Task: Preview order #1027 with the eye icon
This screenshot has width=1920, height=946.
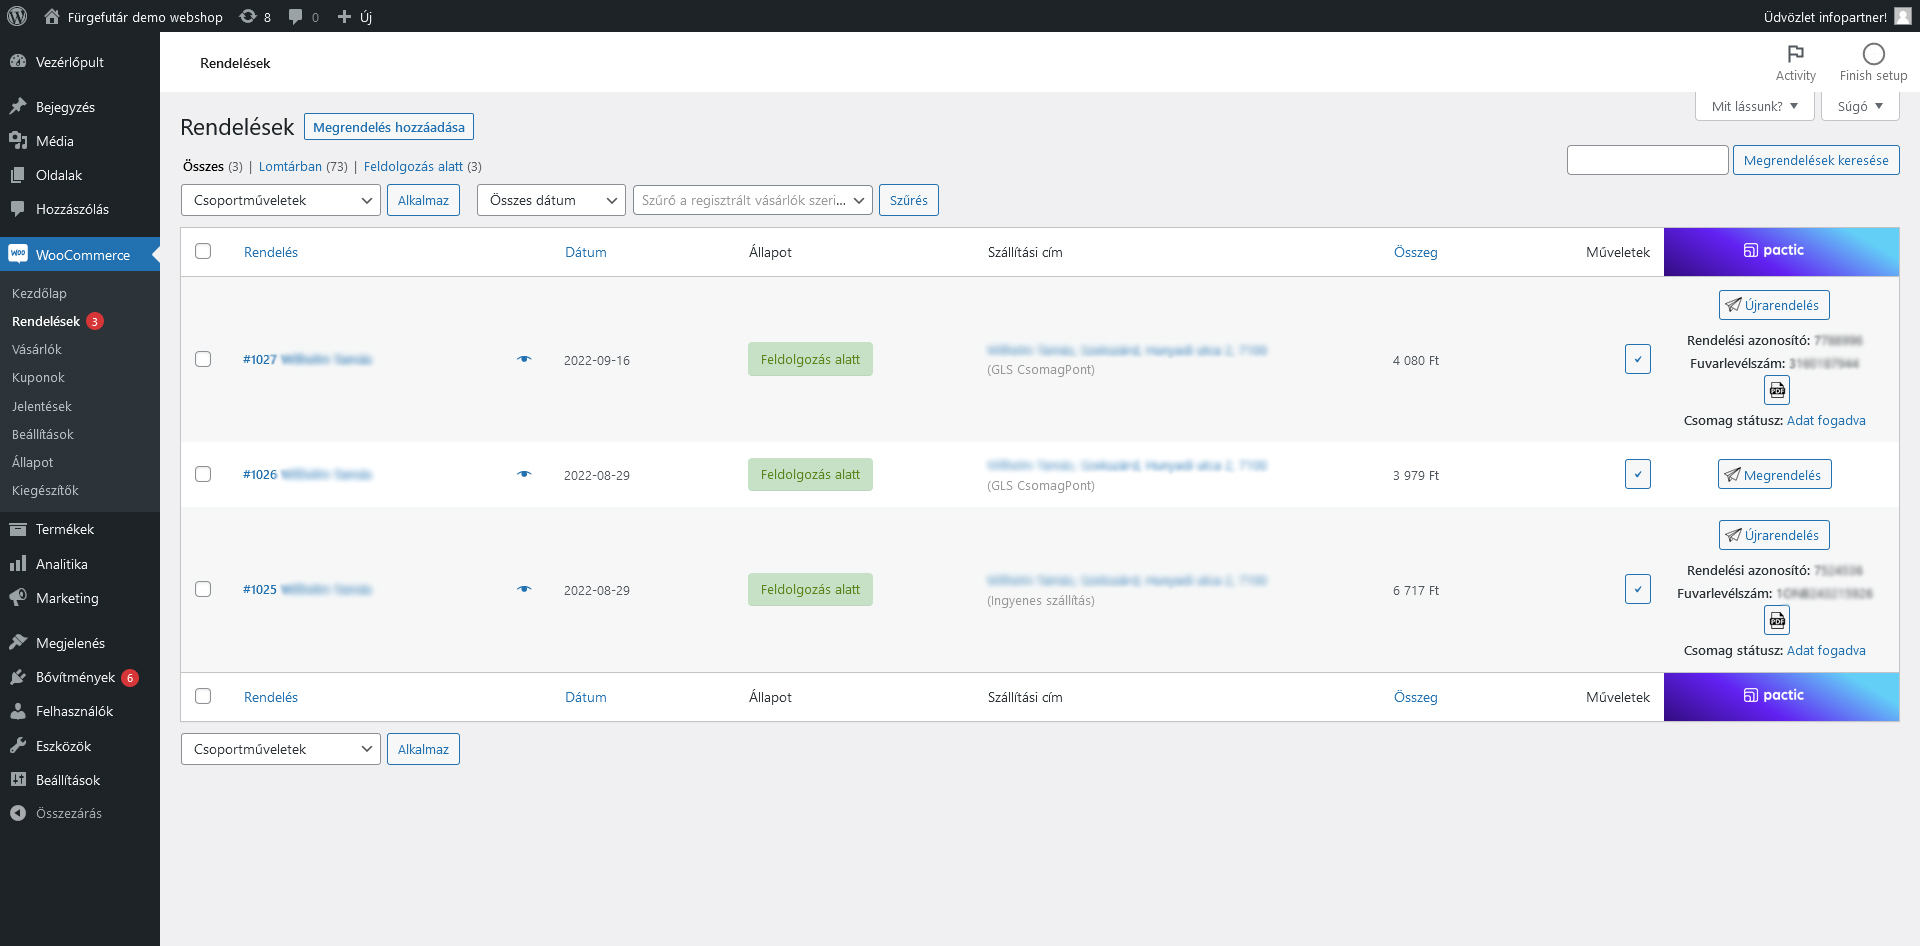Action: (524, 359)
